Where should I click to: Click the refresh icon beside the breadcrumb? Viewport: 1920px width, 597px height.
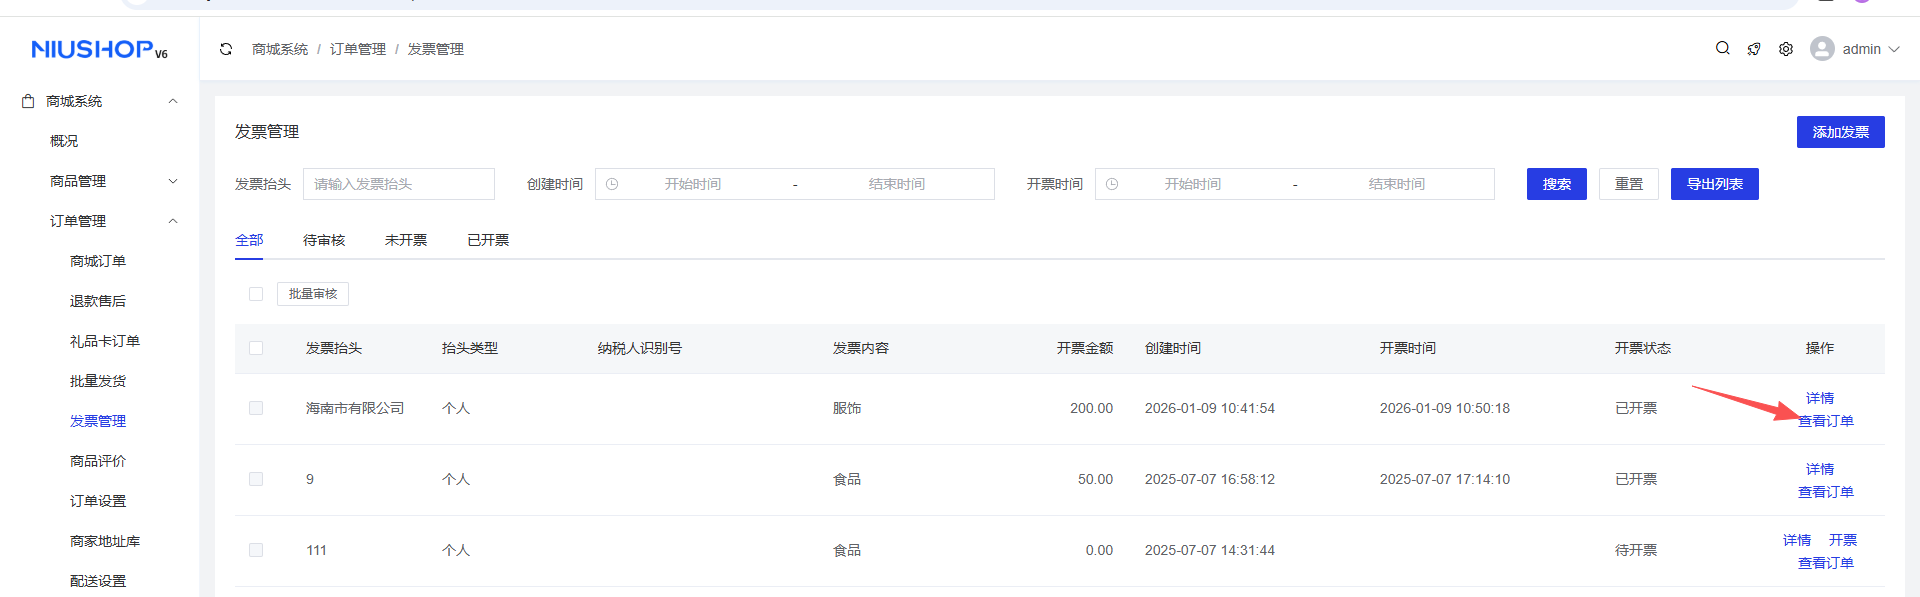tap(226, 49)
